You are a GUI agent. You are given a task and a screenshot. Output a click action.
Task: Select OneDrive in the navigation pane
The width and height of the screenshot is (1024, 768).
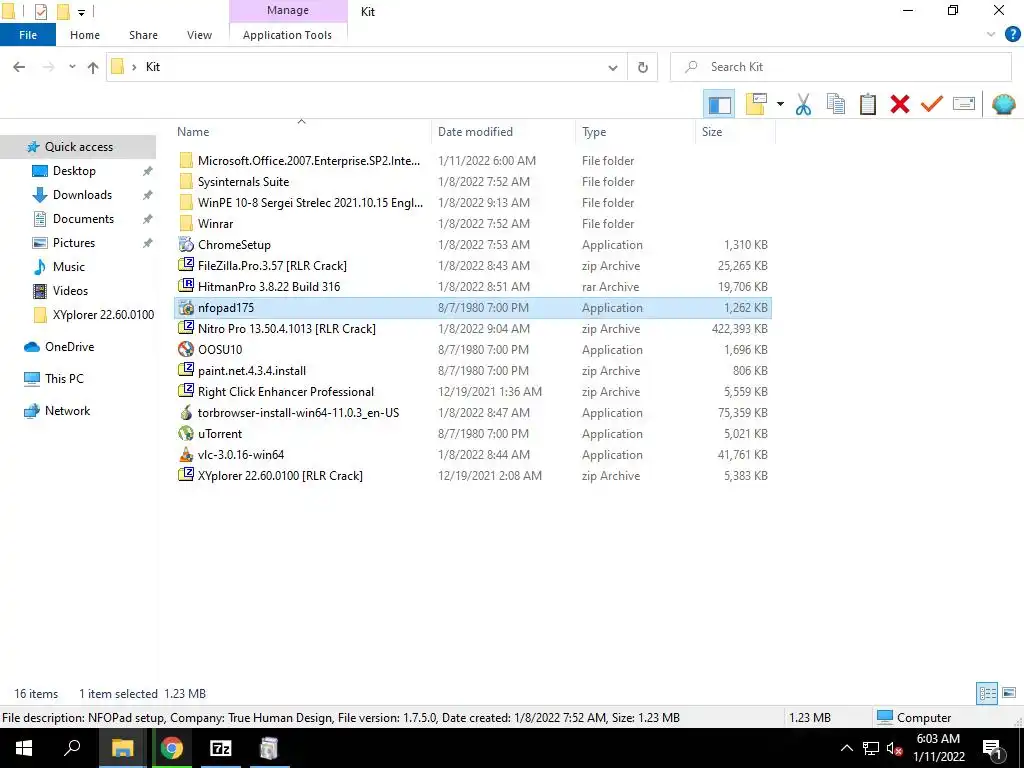click(69, 347)
